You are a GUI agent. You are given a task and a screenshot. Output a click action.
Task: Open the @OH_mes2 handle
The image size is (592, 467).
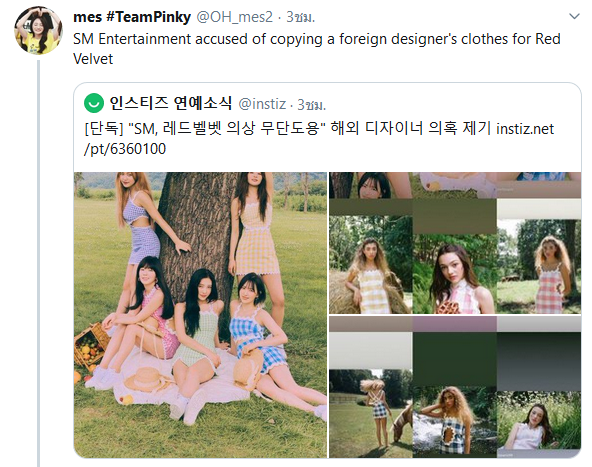(234, 17)
